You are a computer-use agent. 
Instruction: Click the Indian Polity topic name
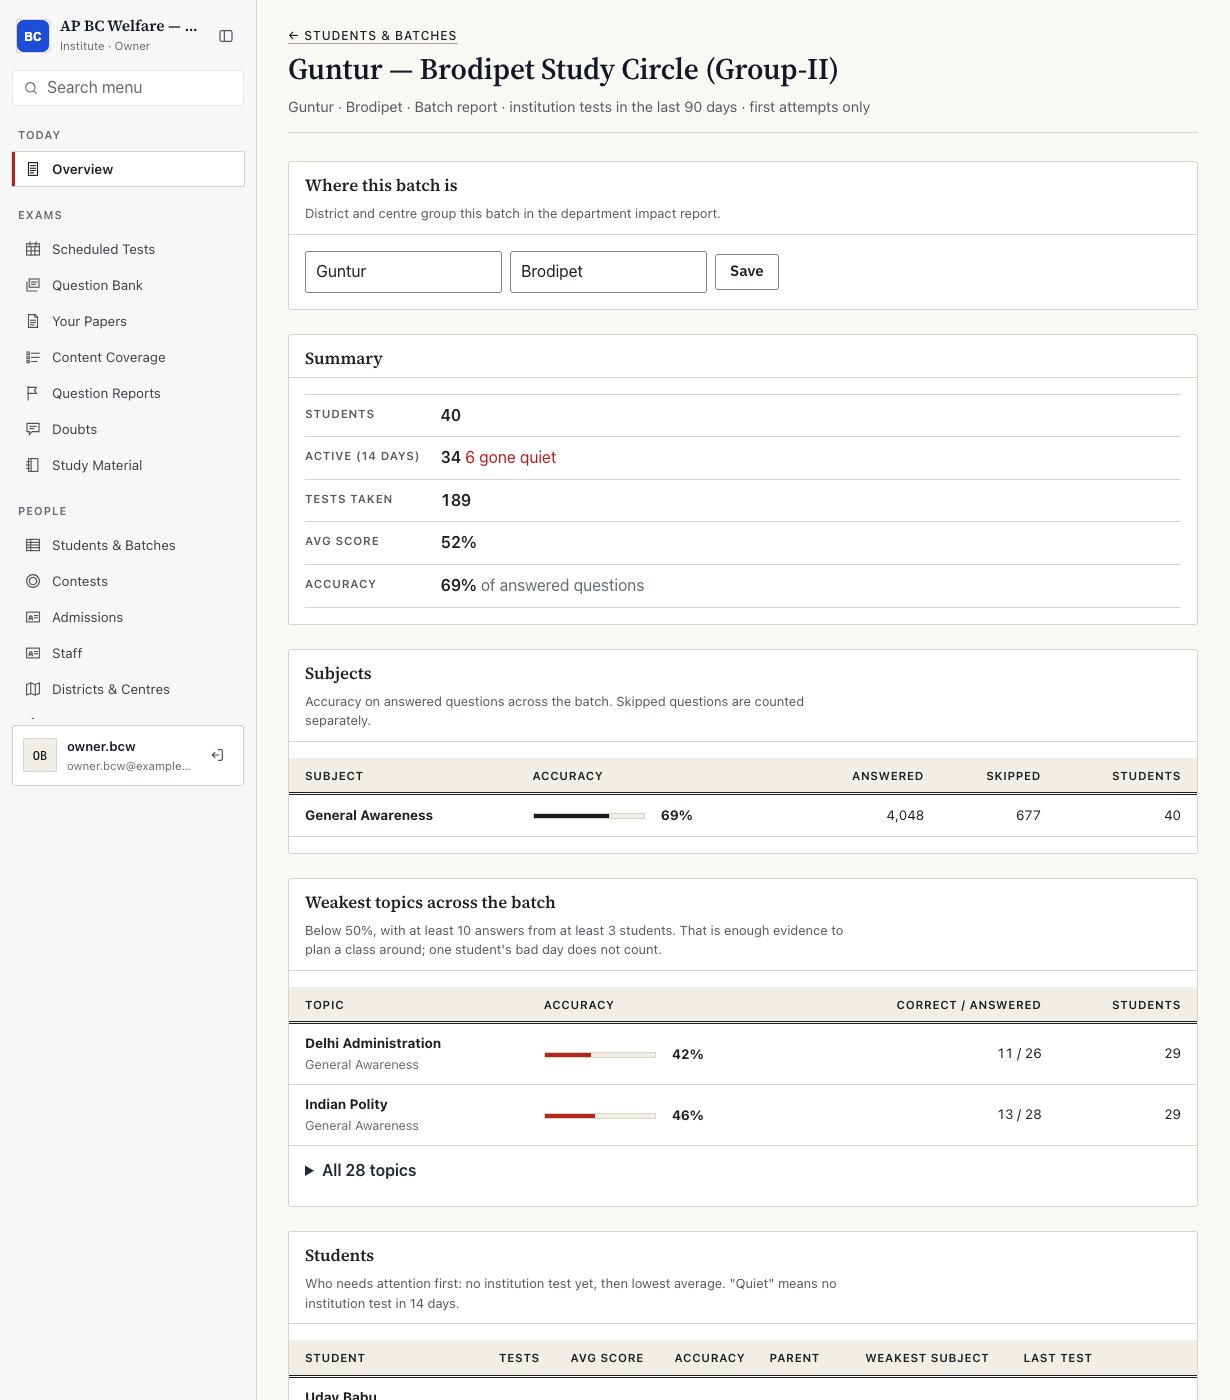(346, 1104)
